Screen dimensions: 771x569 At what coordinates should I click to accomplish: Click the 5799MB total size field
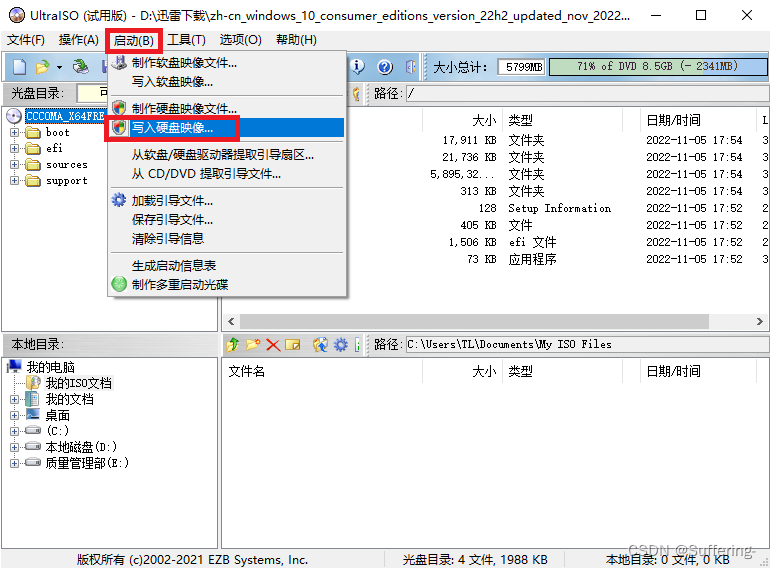tap(522, 66)
